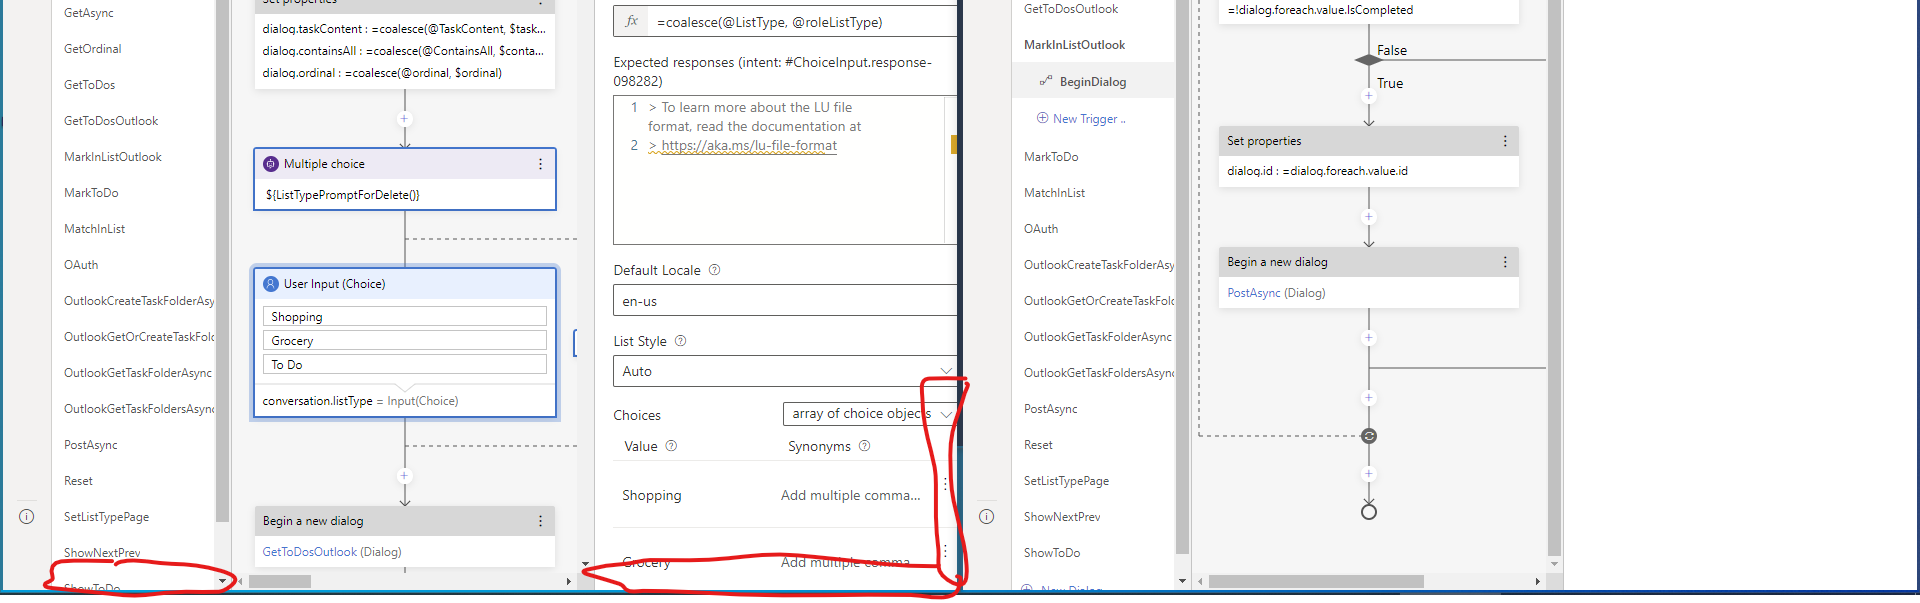
Task: Add an action below the User Input node
Action: (x=404, y=476)
